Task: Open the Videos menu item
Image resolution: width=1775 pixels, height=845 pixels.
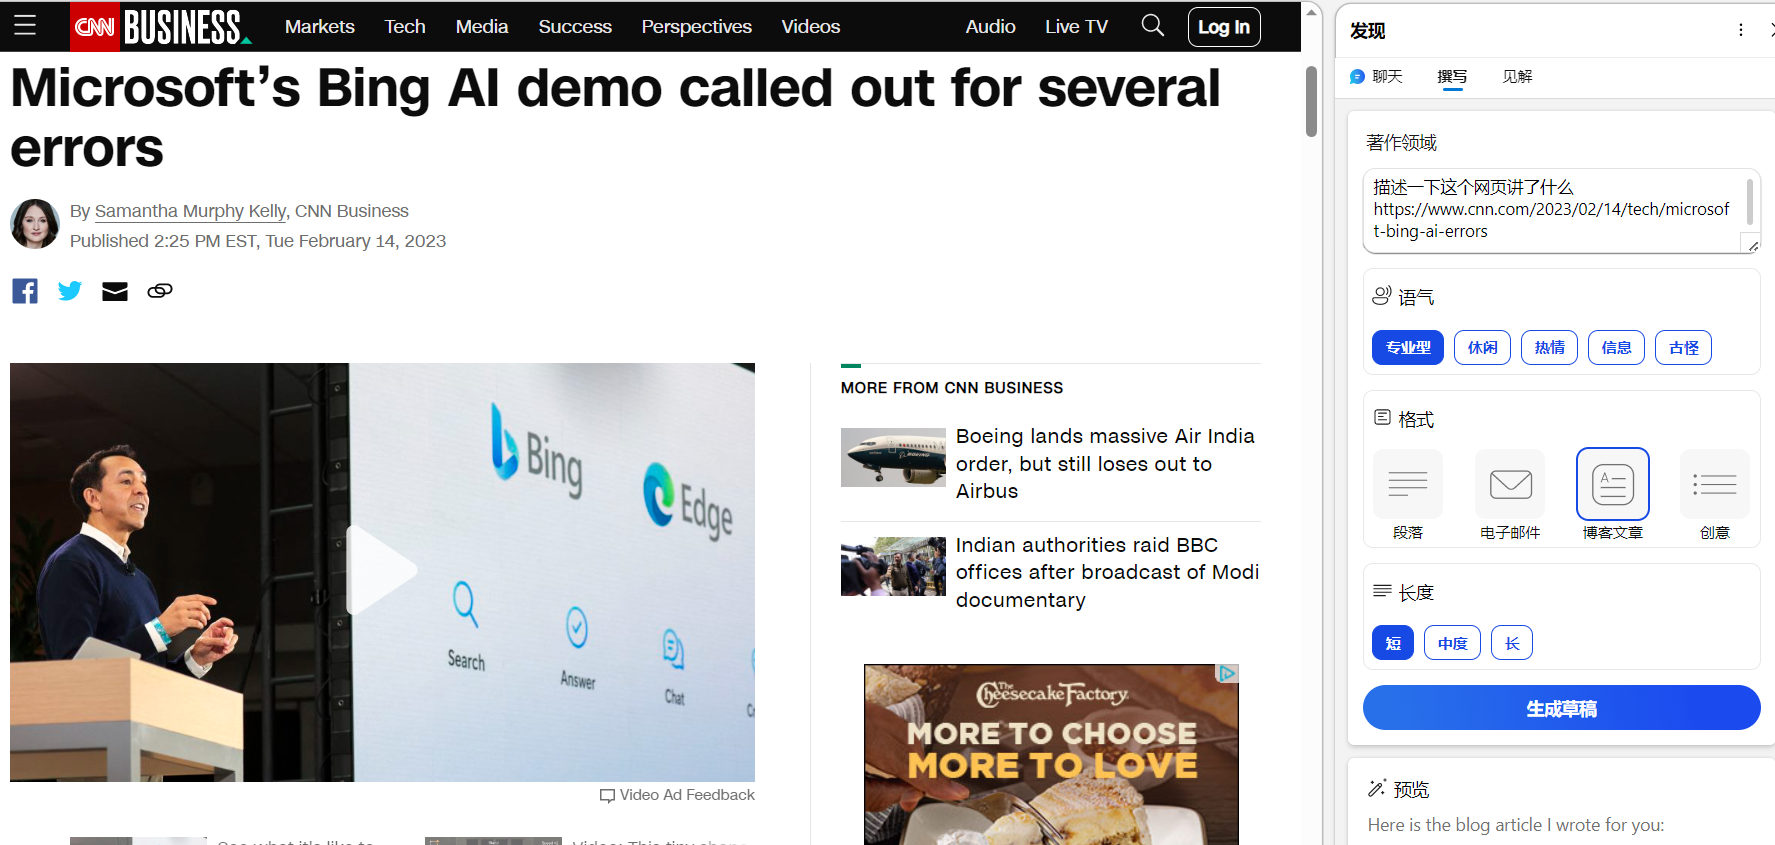Action: click(811, 27)
